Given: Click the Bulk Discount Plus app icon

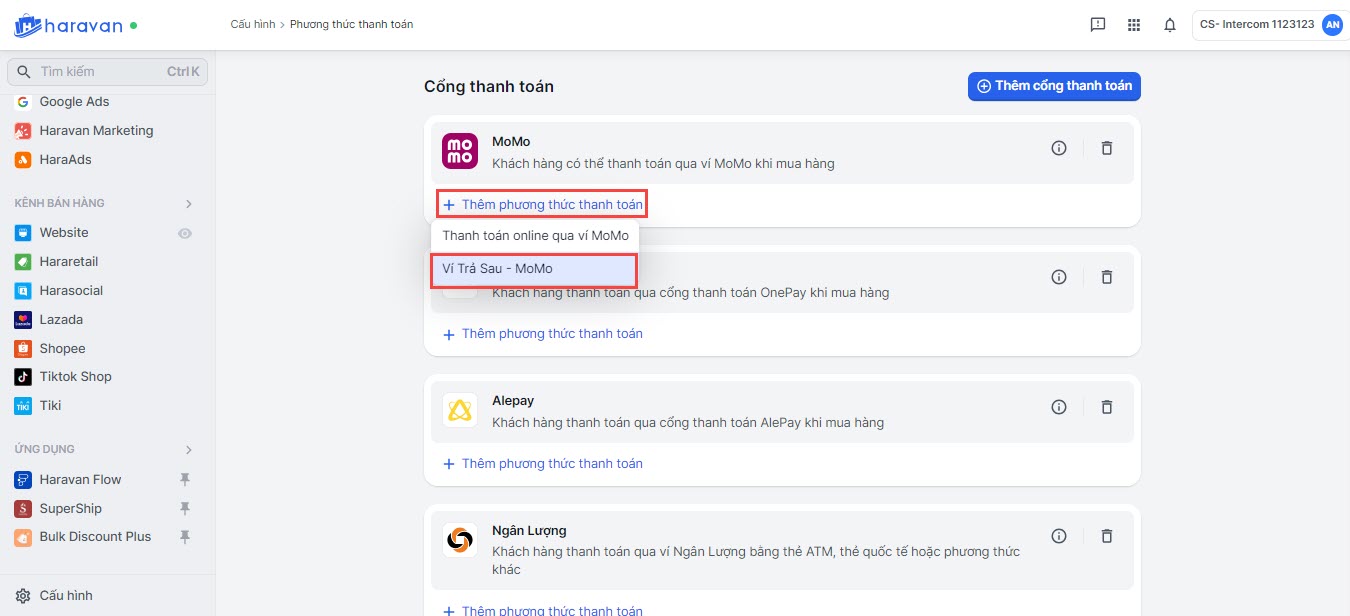Looking at the screenshot, I should pyautogui.click(x=23, y=537).
